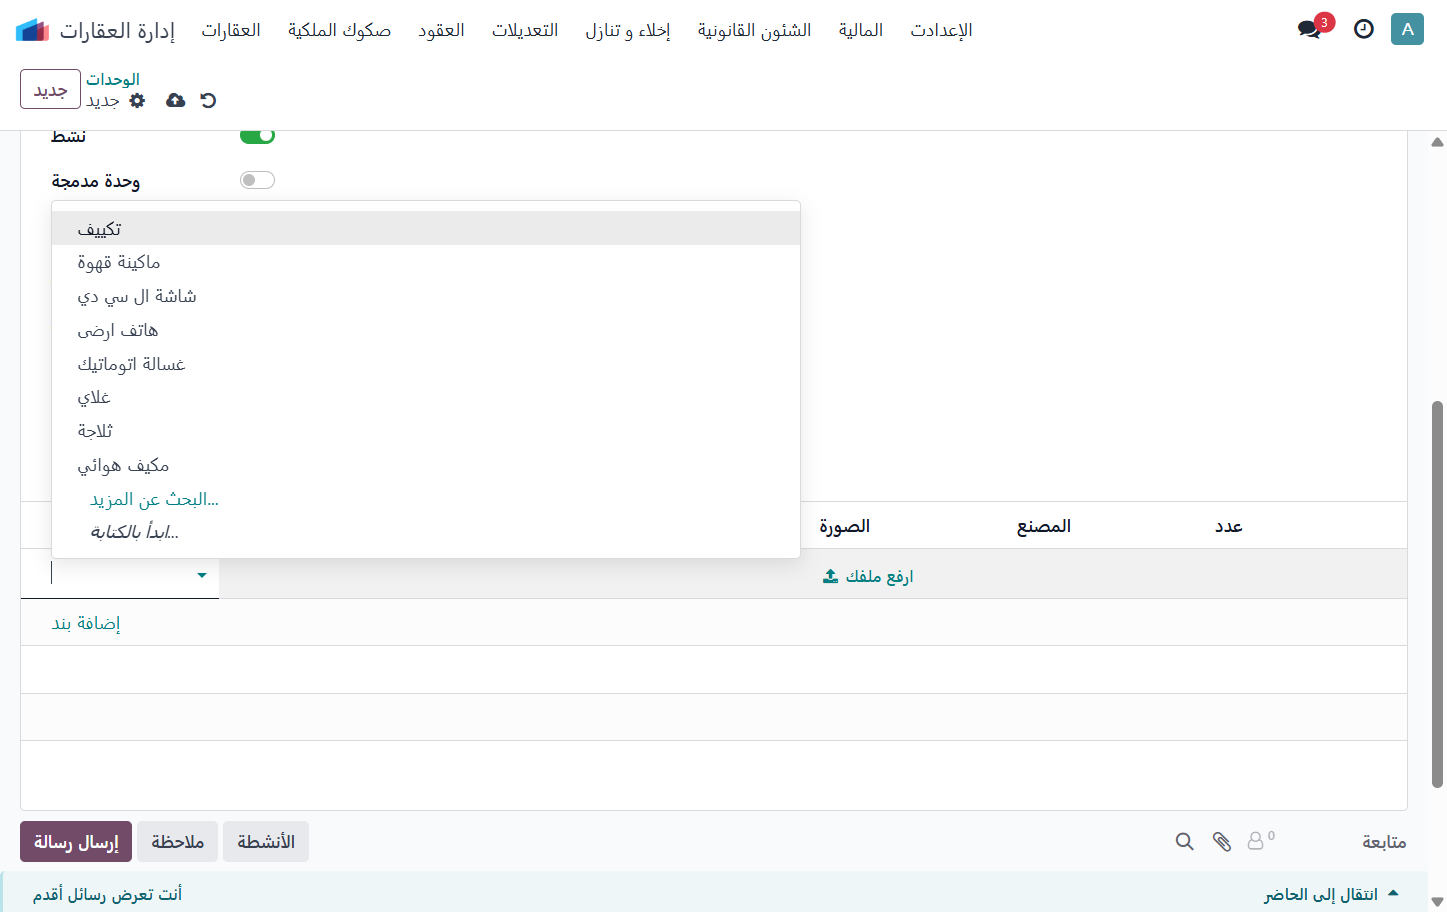Open the الشئون القانونية menu

coord(754,30)
